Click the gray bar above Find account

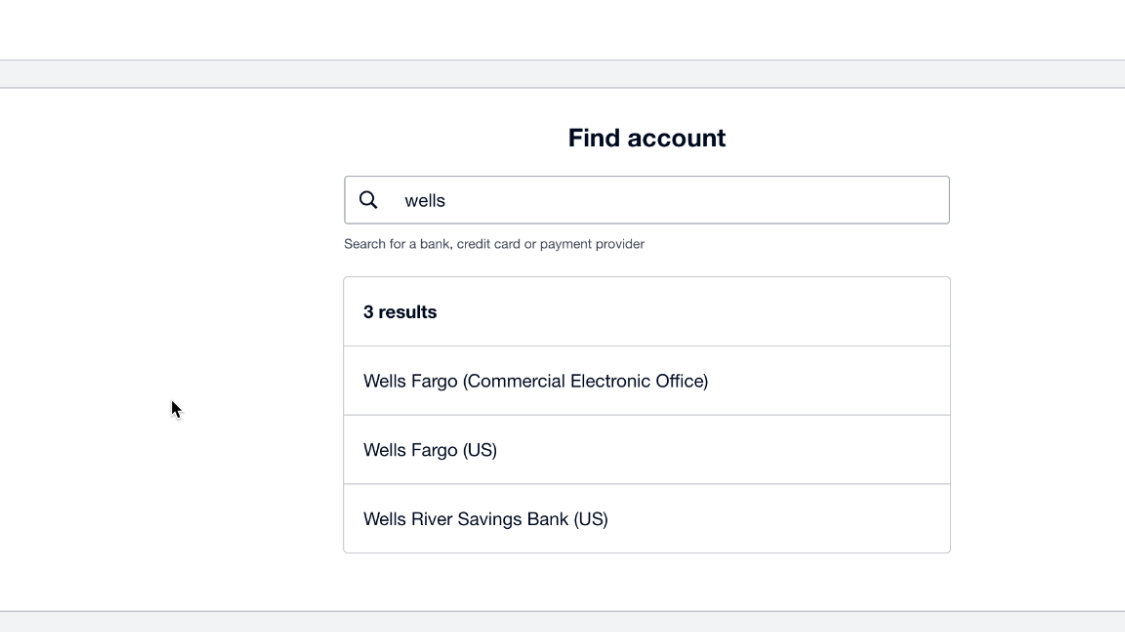tap(562, 74)
